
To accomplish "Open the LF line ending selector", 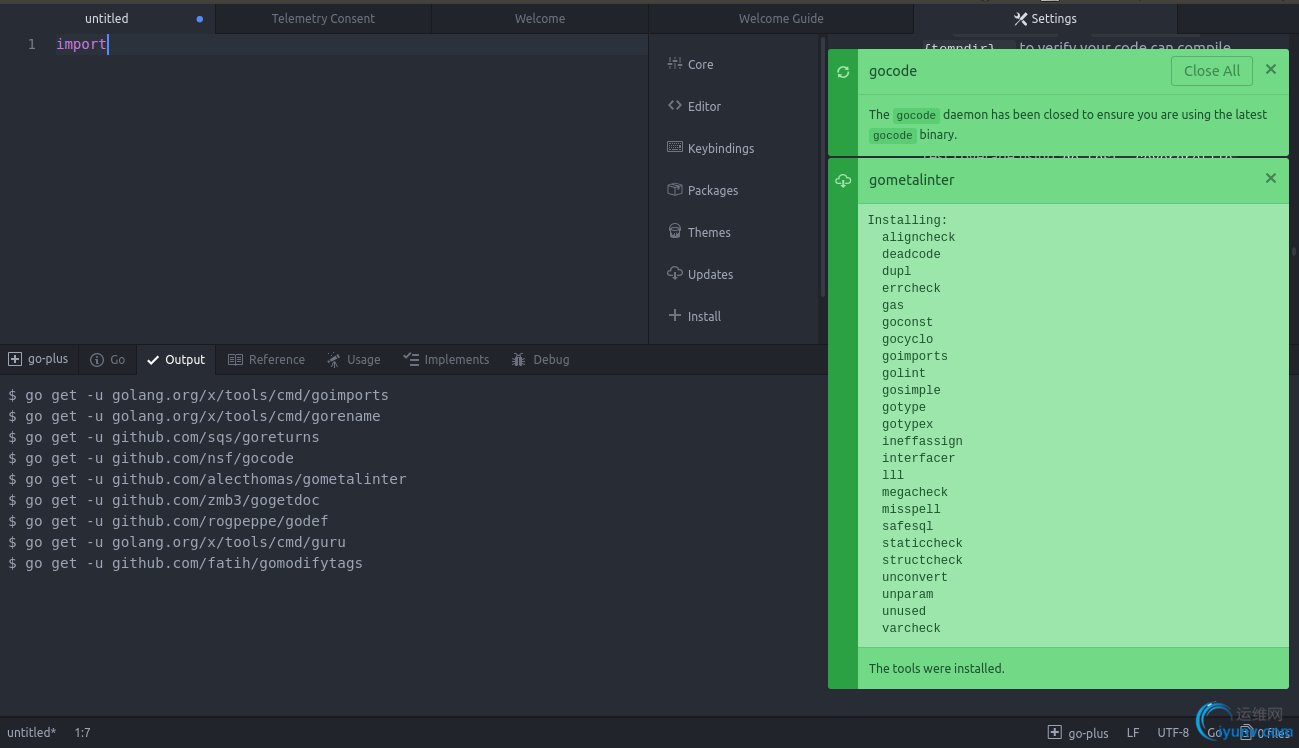I will pos(1133,733).
